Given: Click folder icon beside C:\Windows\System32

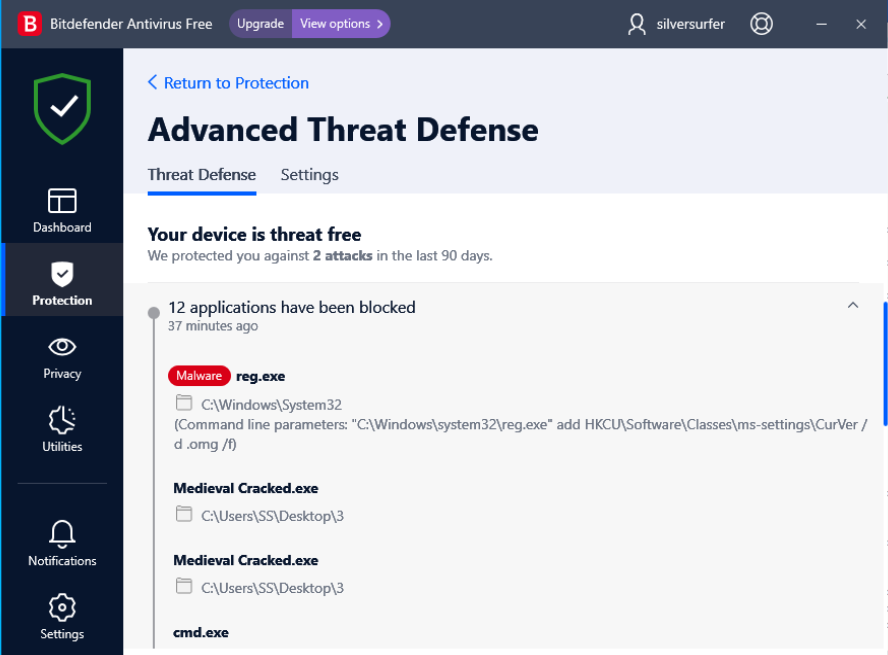Looking at the screenshot, I should click(x=183, y=403).
